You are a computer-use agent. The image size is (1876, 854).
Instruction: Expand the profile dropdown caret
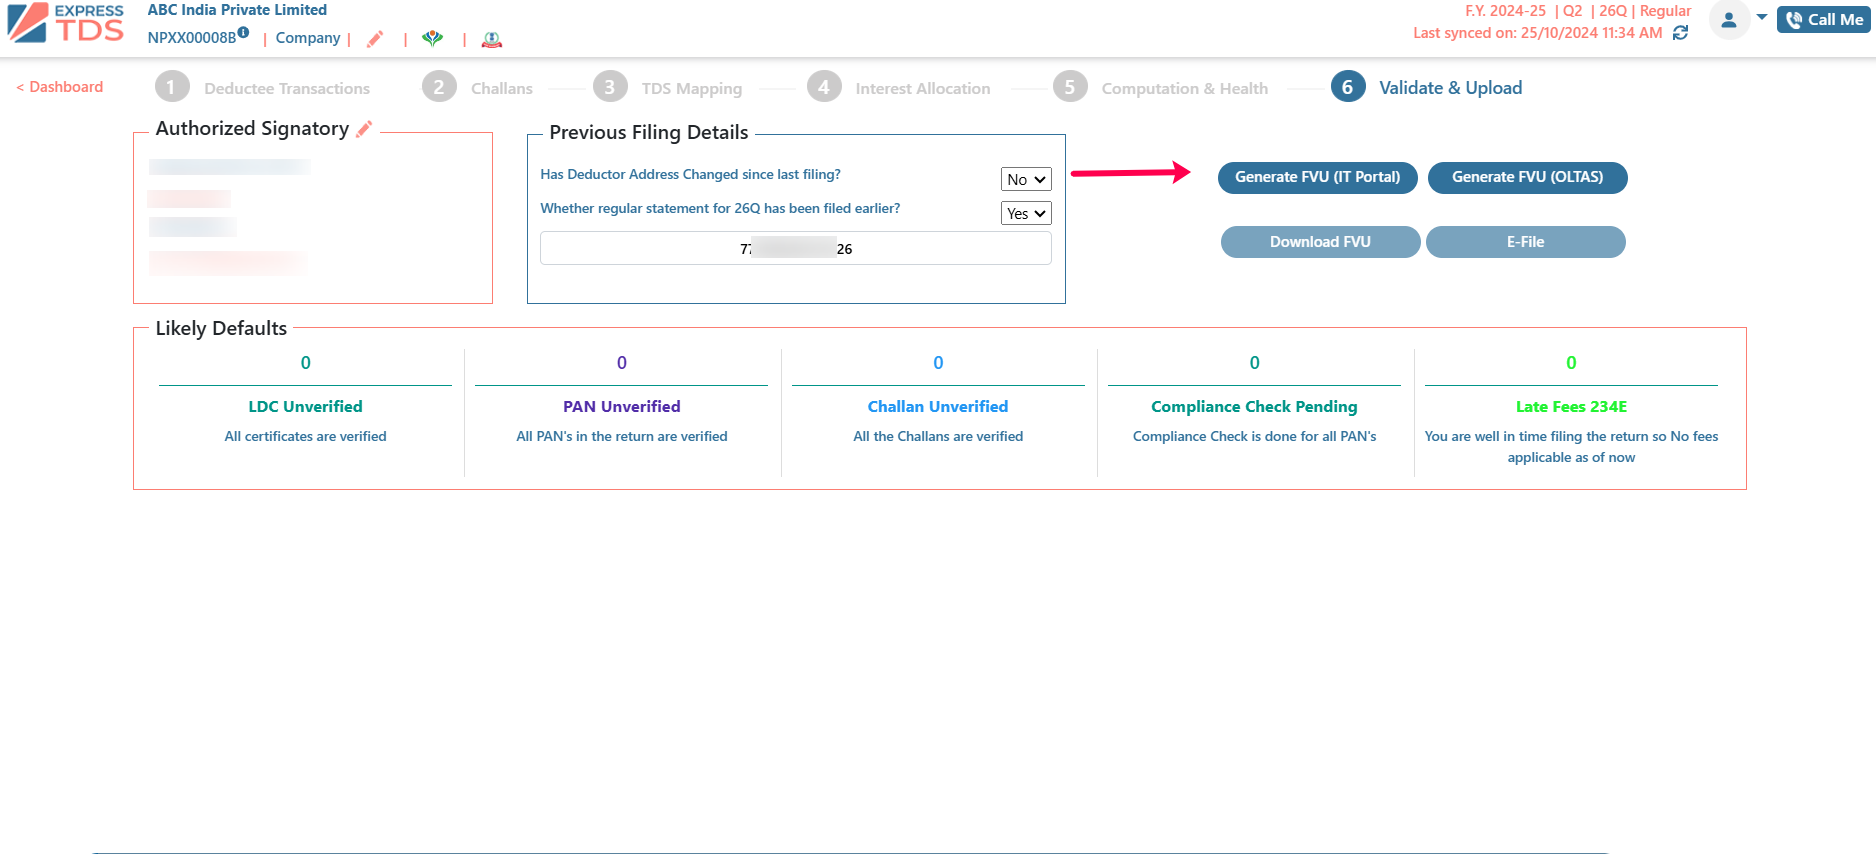coord(1762,17)
